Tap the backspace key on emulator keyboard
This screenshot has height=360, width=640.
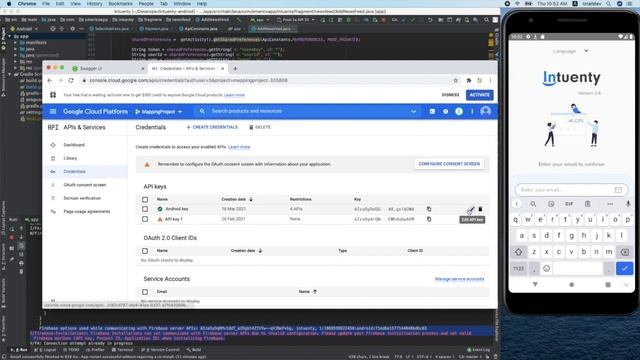[624, 252]
